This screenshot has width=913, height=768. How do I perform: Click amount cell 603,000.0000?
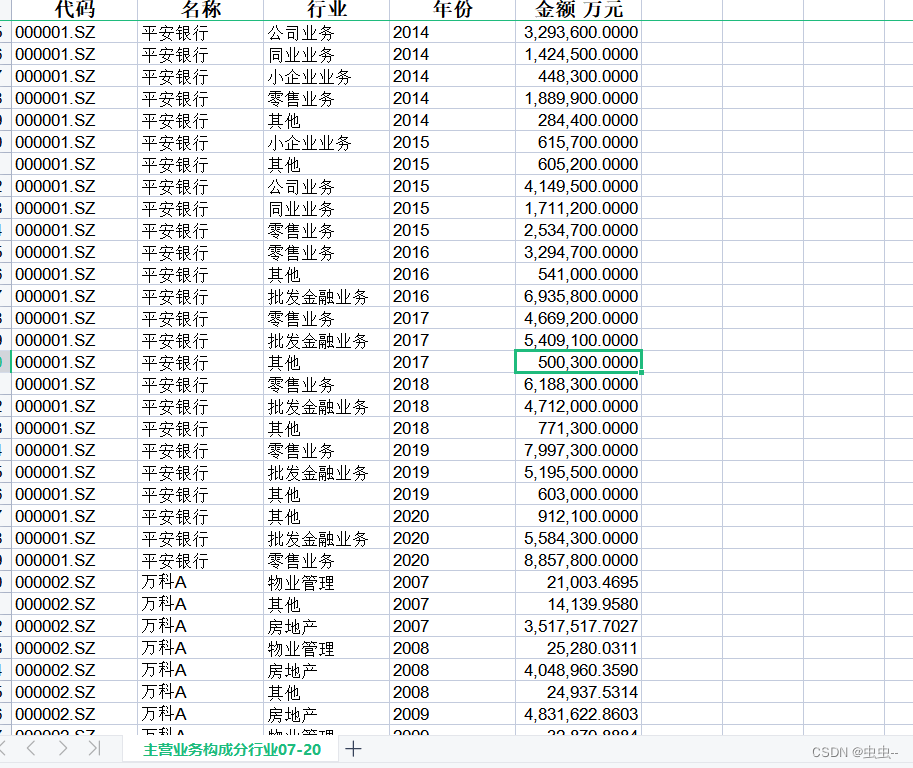tap(579, 494)
